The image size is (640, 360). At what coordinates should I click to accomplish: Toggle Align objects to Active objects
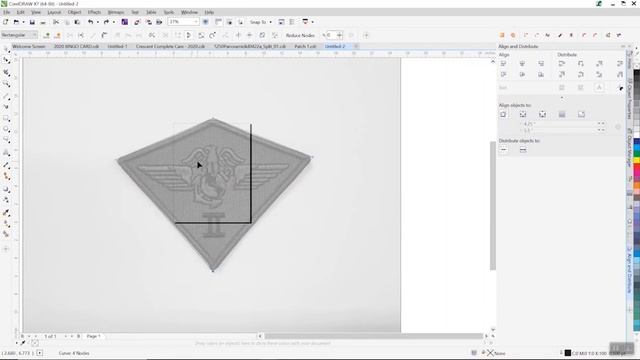[503, 115]
